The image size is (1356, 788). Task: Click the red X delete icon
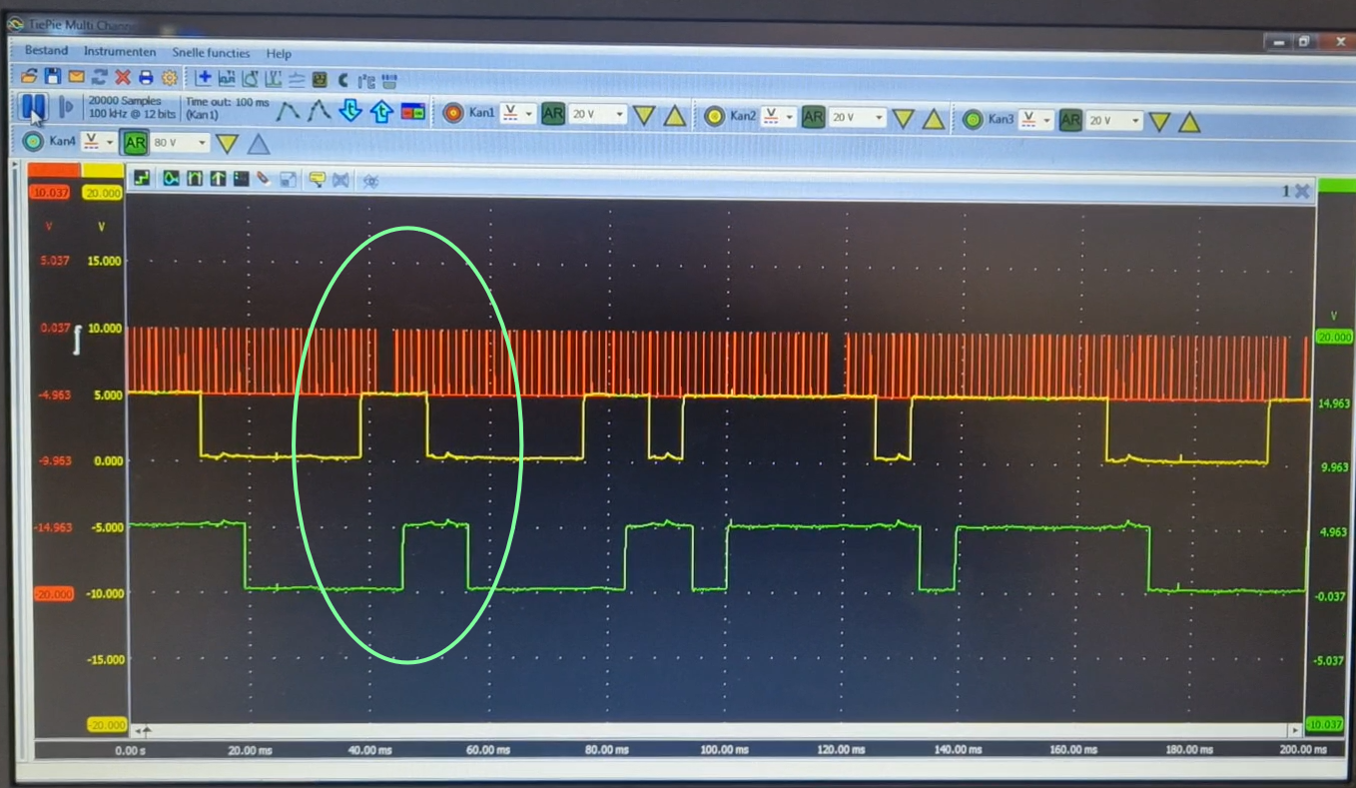(123, 78)
